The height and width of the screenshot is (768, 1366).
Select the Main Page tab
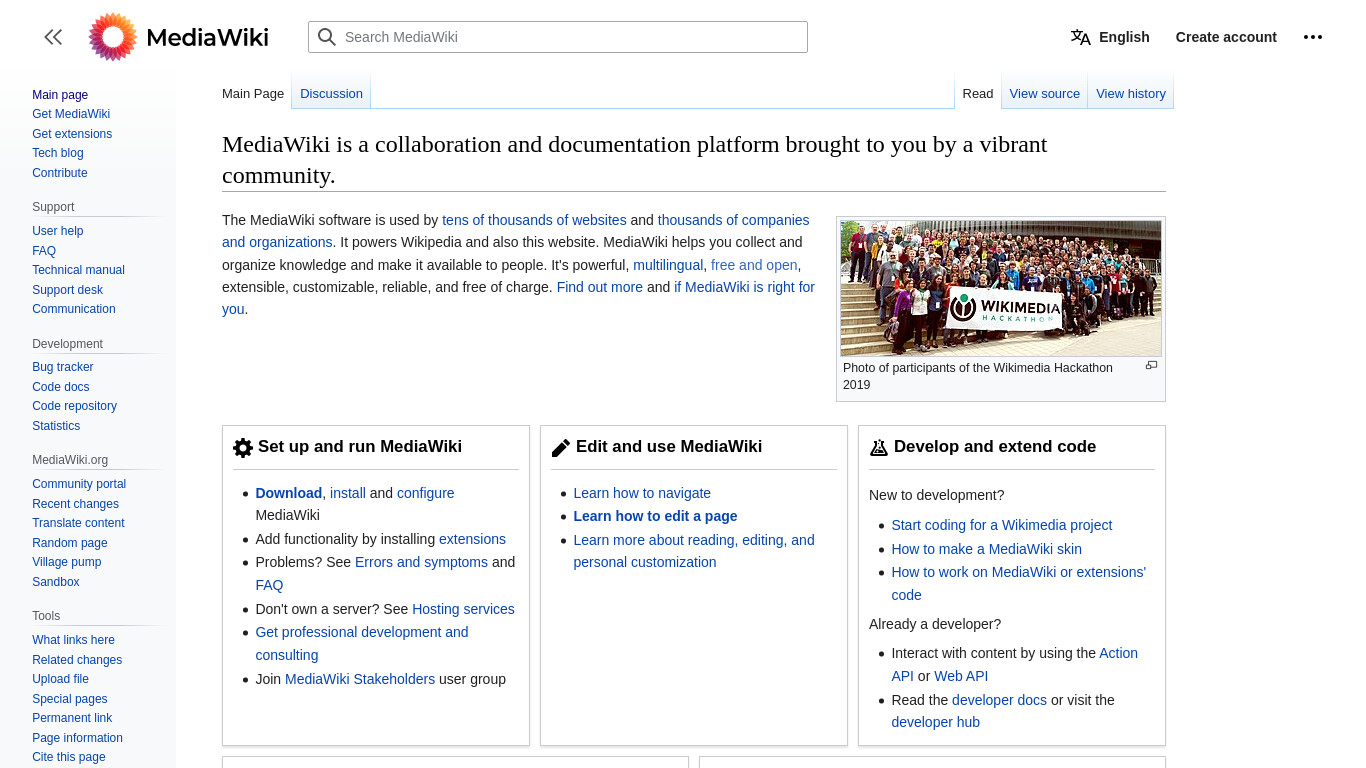pos(253,93)
